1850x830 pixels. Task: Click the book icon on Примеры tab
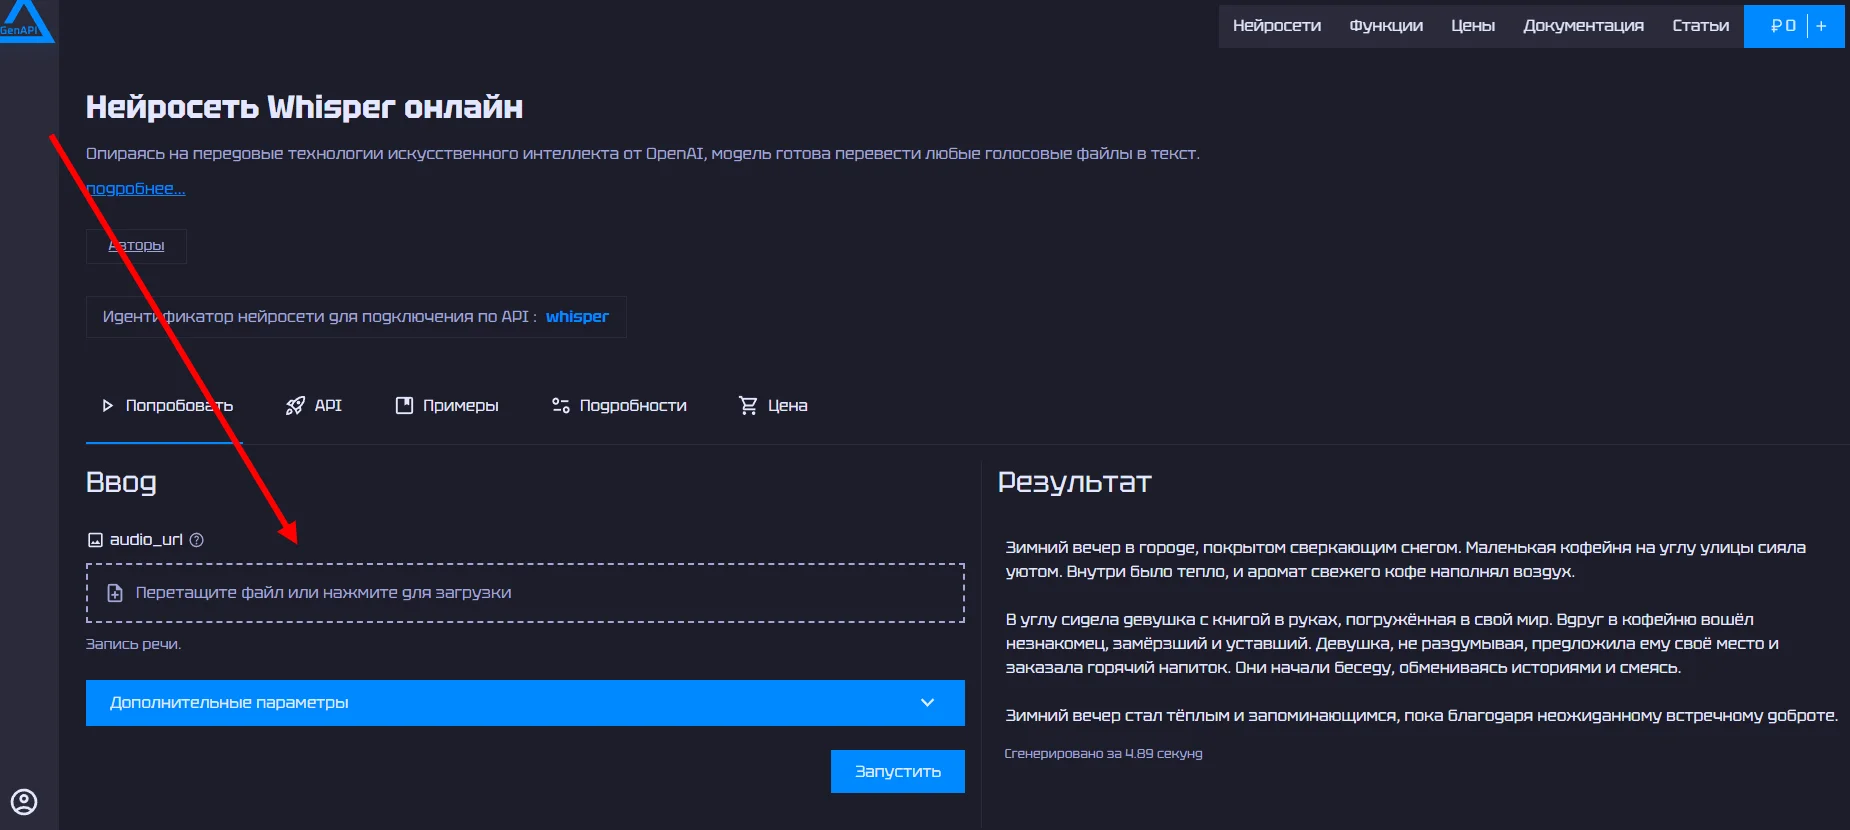404,406
